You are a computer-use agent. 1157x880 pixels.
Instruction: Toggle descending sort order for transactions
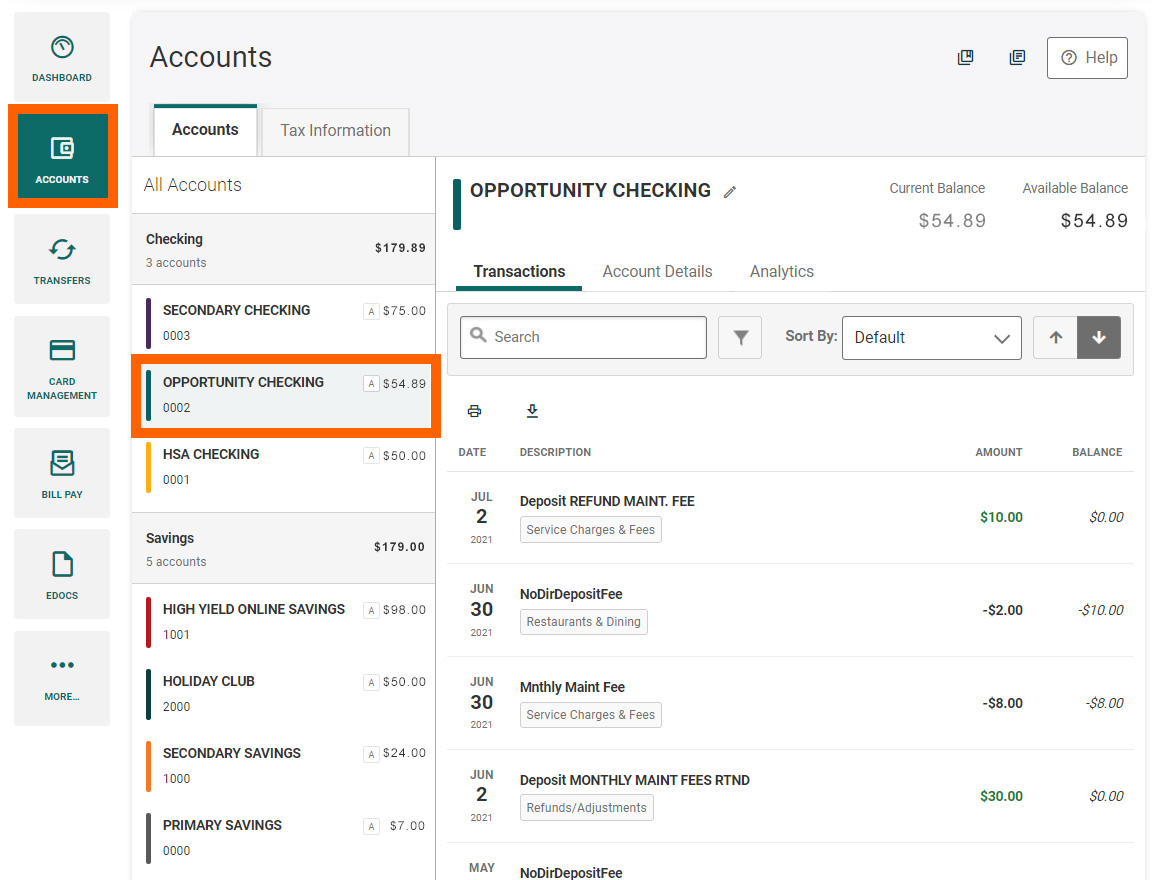click(1098, 337)
